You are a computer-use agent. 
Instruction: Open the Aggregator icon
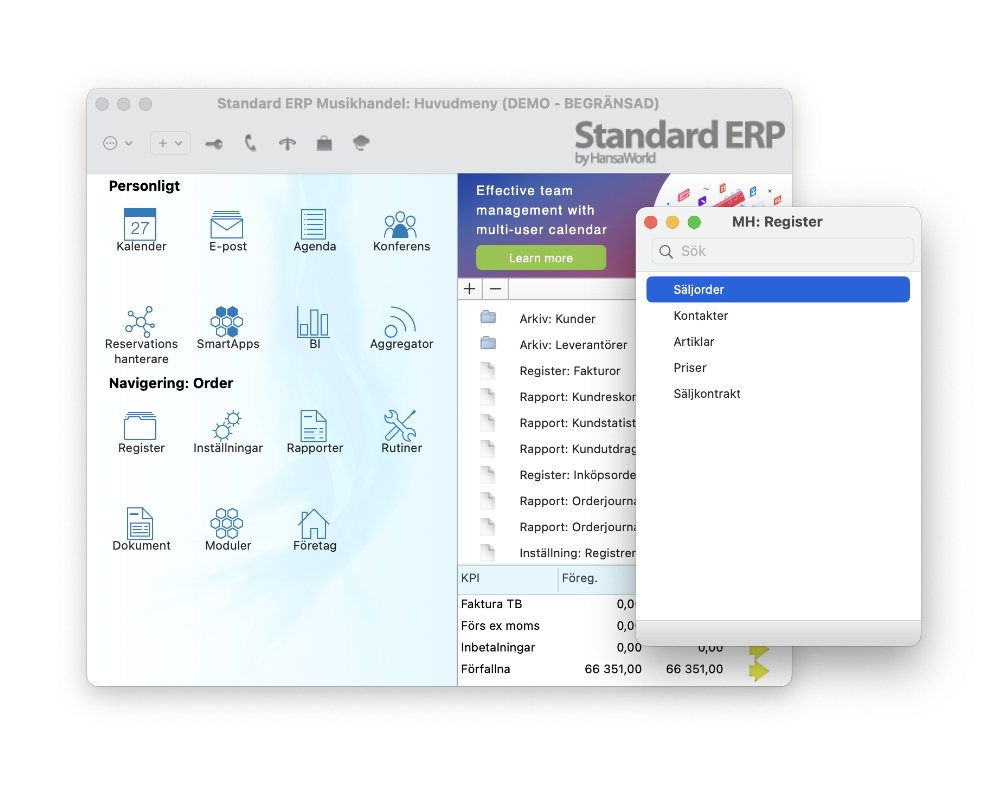[x=401, y=322]
